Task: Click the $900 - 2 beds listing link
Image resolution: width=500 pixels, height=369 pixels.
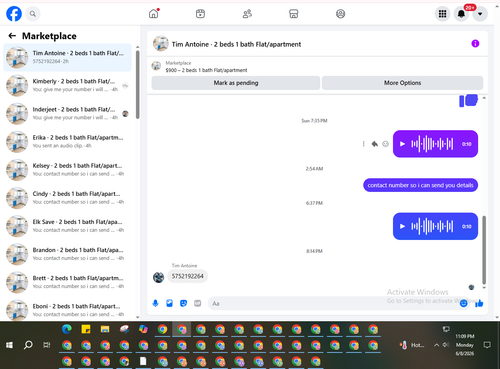Action: (206, 70)
